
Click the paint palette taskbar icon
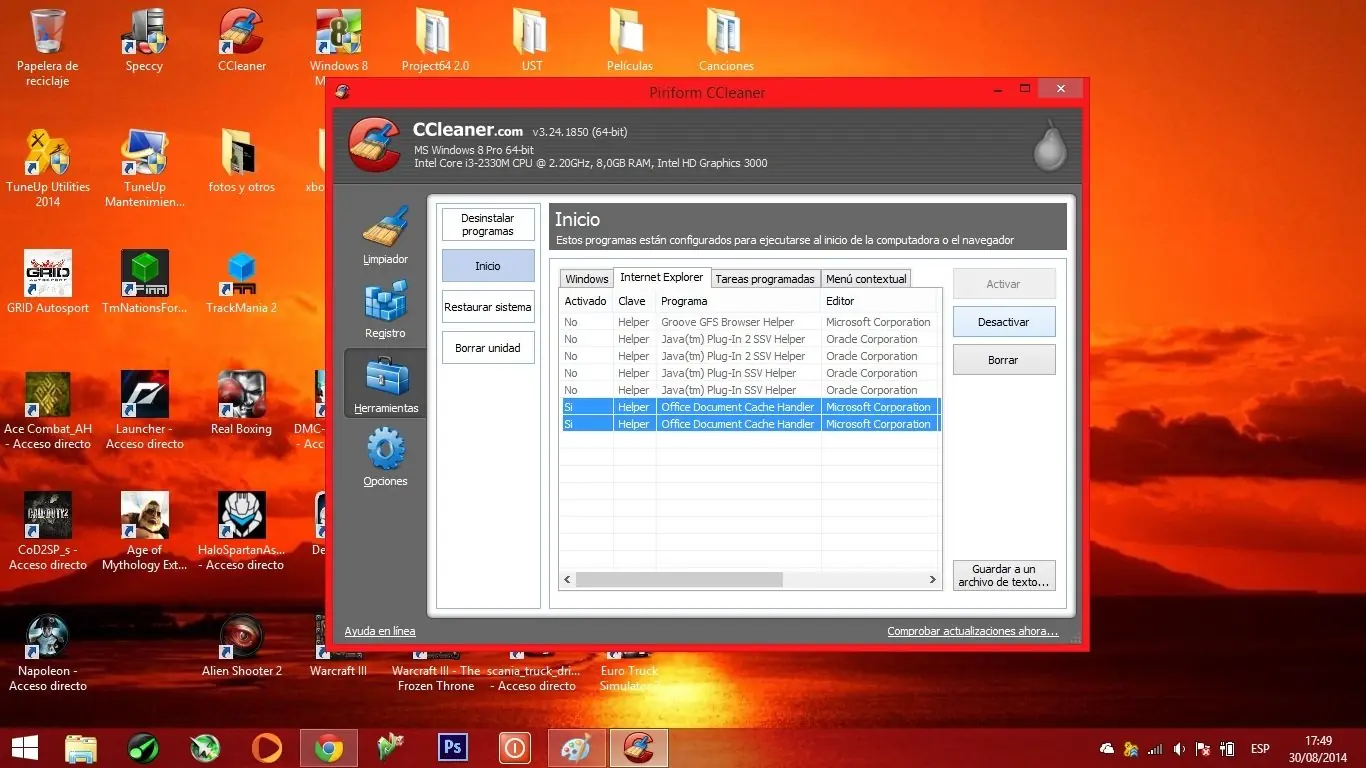(577, 747)
